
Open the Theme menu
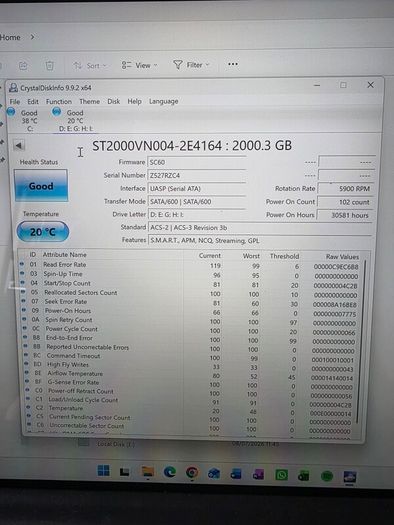(89, 101)
